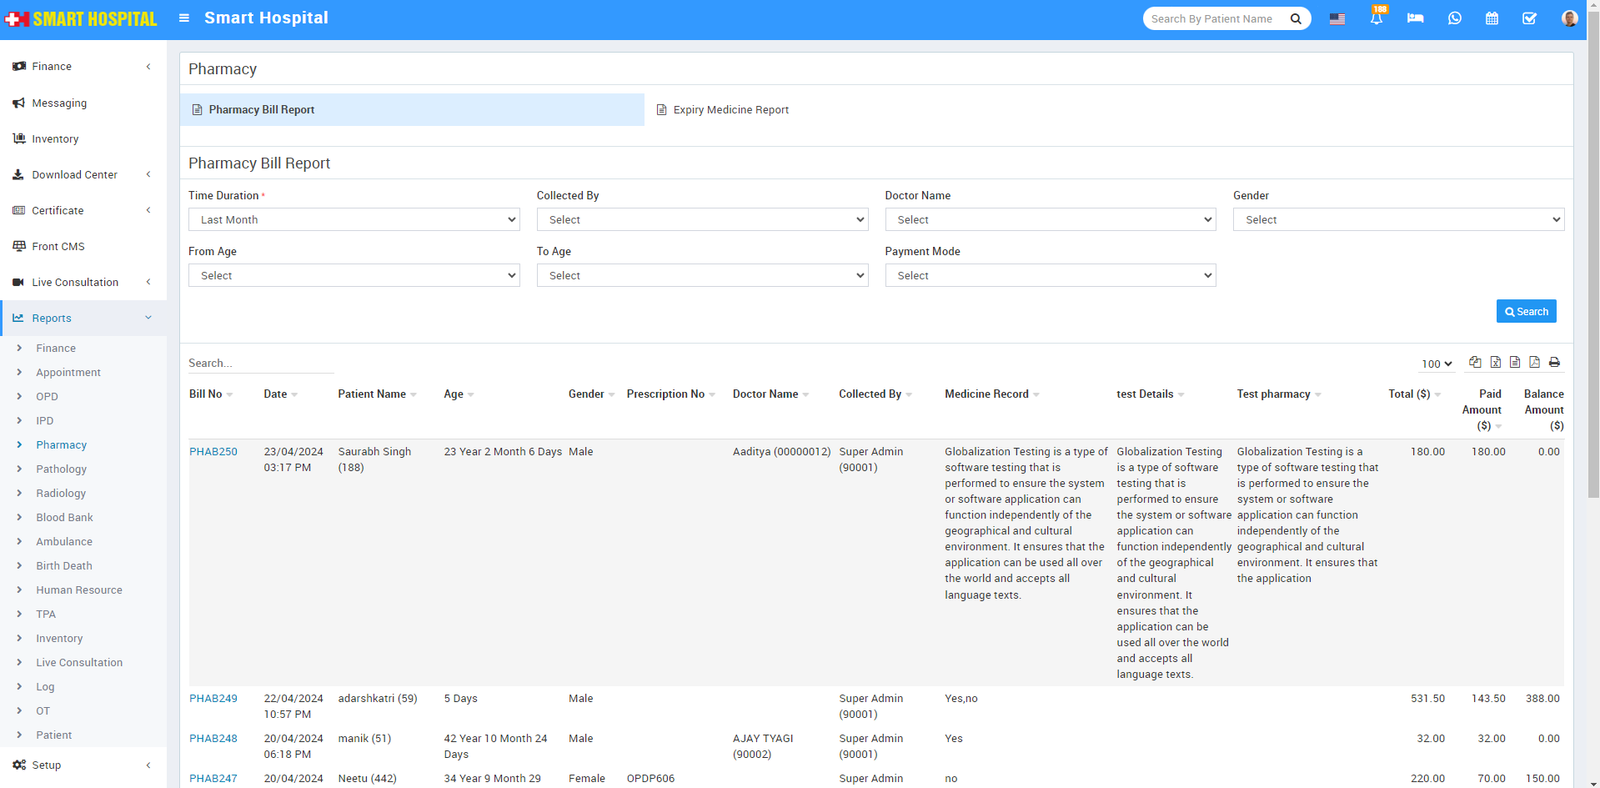
Task: Export table to Excel
Action: (x=1495, y=362)
